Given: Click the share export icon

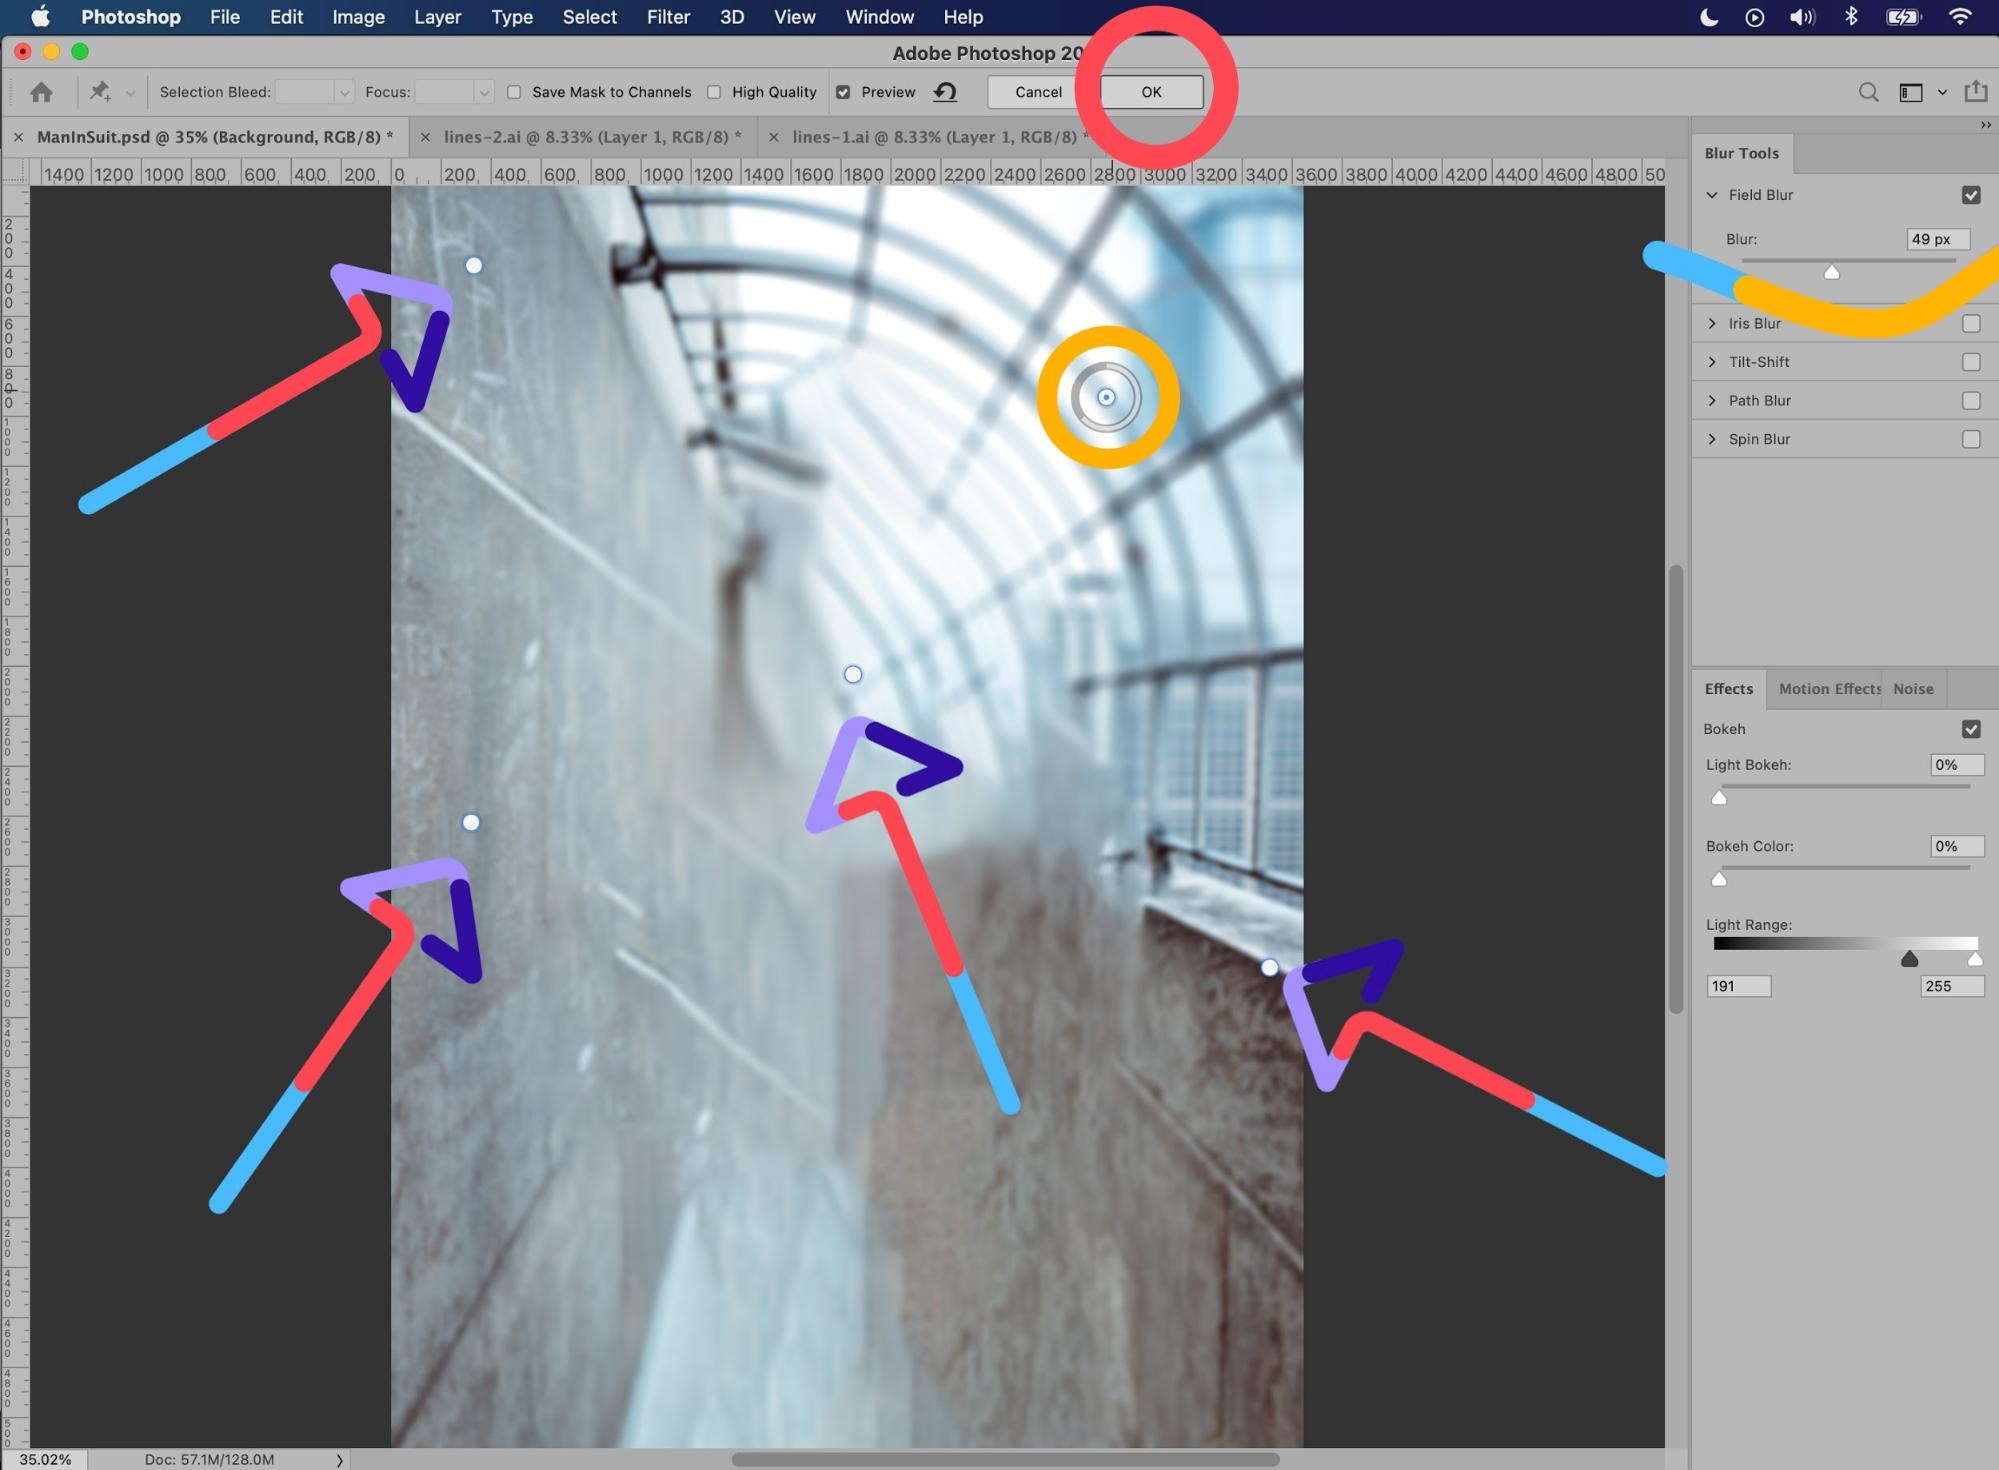Looking at the screenshot, I should [1976, 92].
